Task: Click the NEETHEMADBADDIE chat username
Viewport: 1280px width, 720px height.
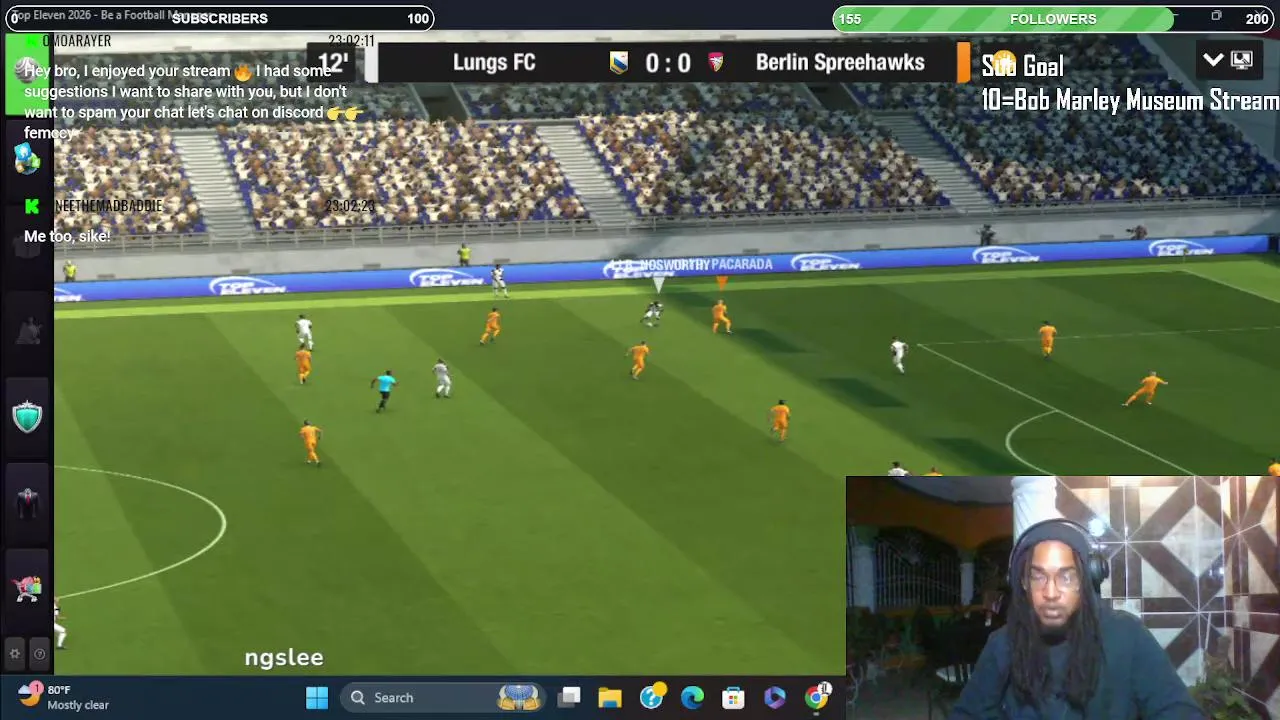Action: pos(108,206)
